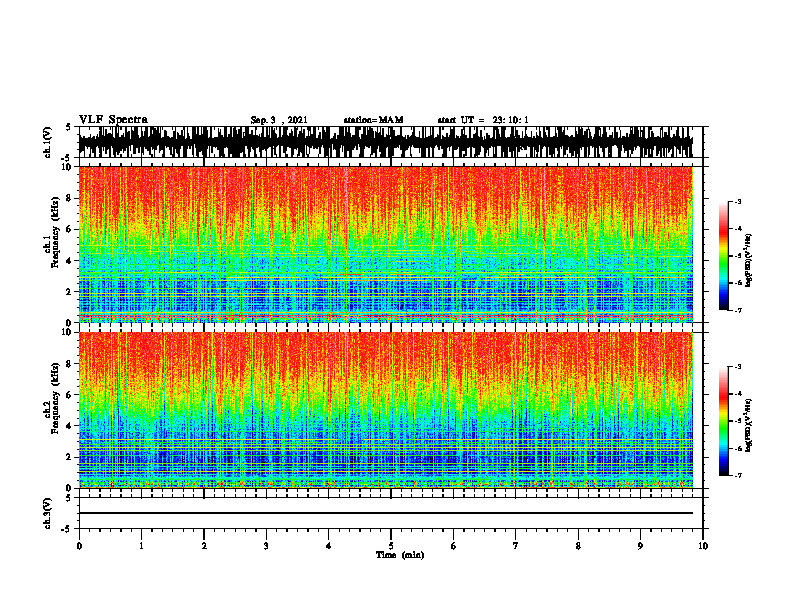Click the ch.1 spectrogram panel
Viewport: 792px width, 612px height.
(386, 244)
